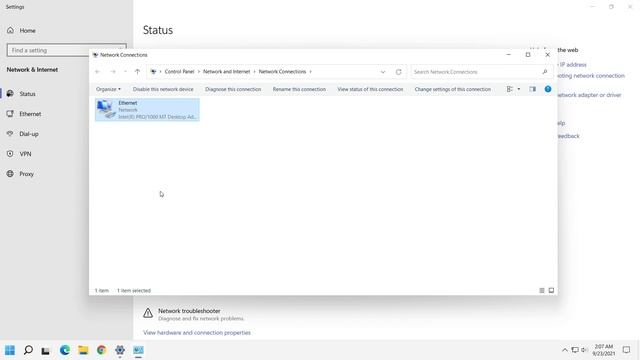The width and height of the screenshot is (640, 360).
Task: View status of this connection
Action: click(370, 89)
